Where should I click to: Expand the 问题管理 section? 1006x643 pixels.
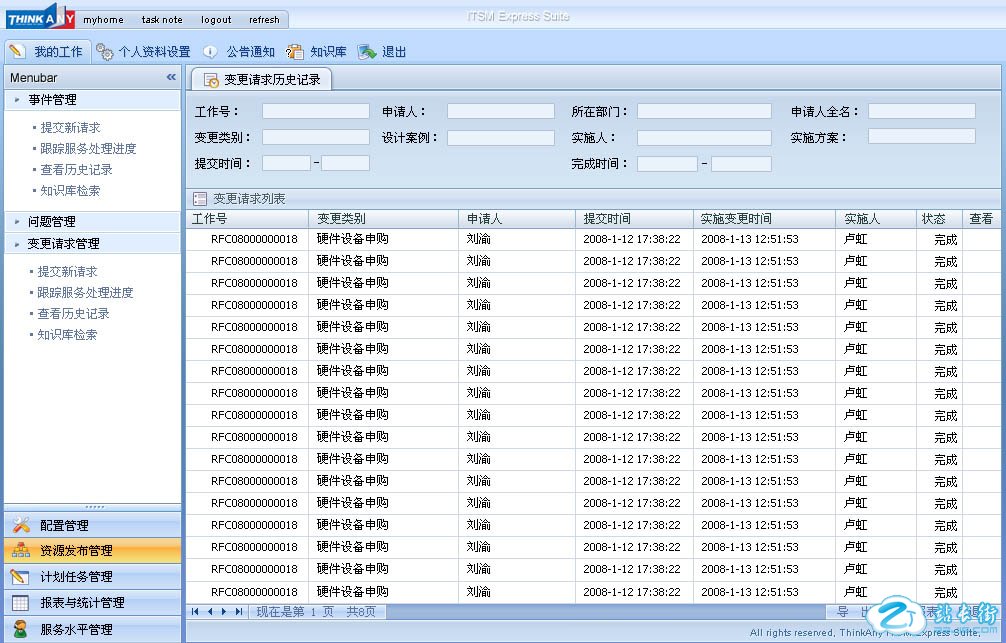[x=52, y=222]
